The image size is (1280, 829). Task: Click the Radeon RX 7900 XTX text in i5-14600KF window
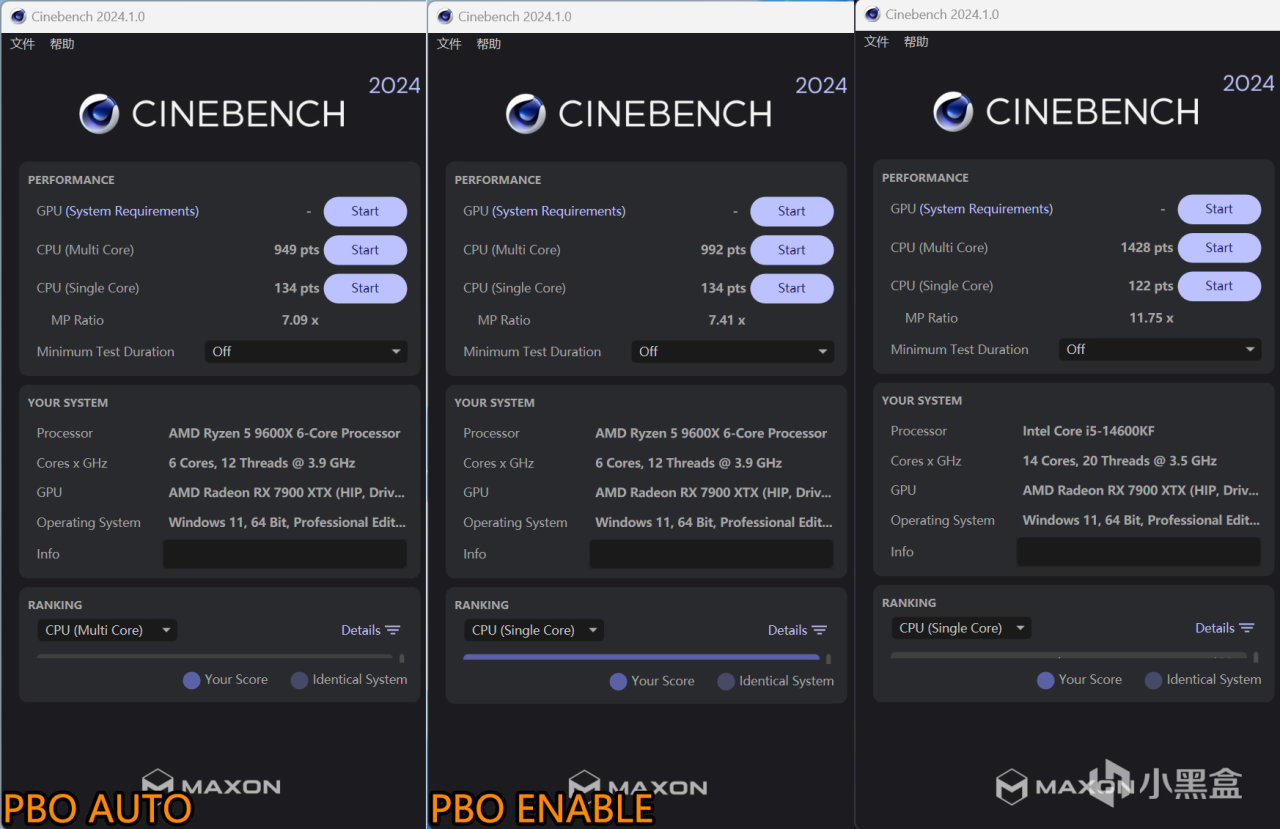pos(1140,490)
